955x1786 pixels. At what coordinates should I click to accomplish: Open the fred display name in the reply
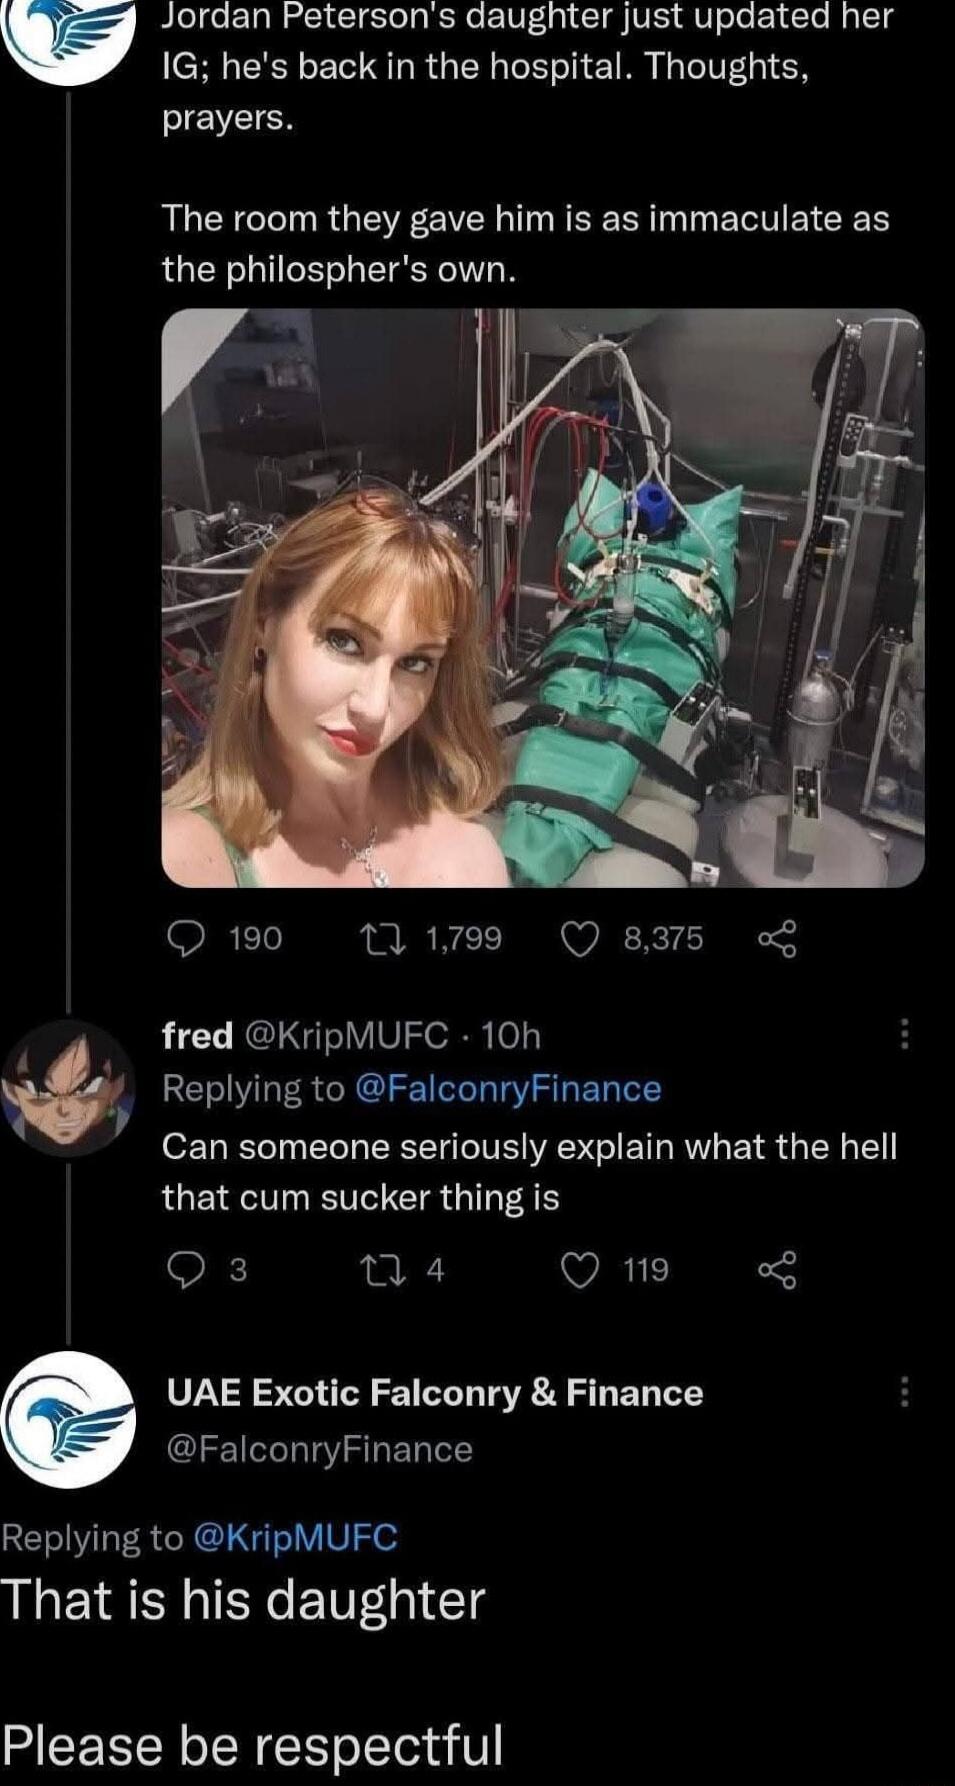[x=197, y=1036]
